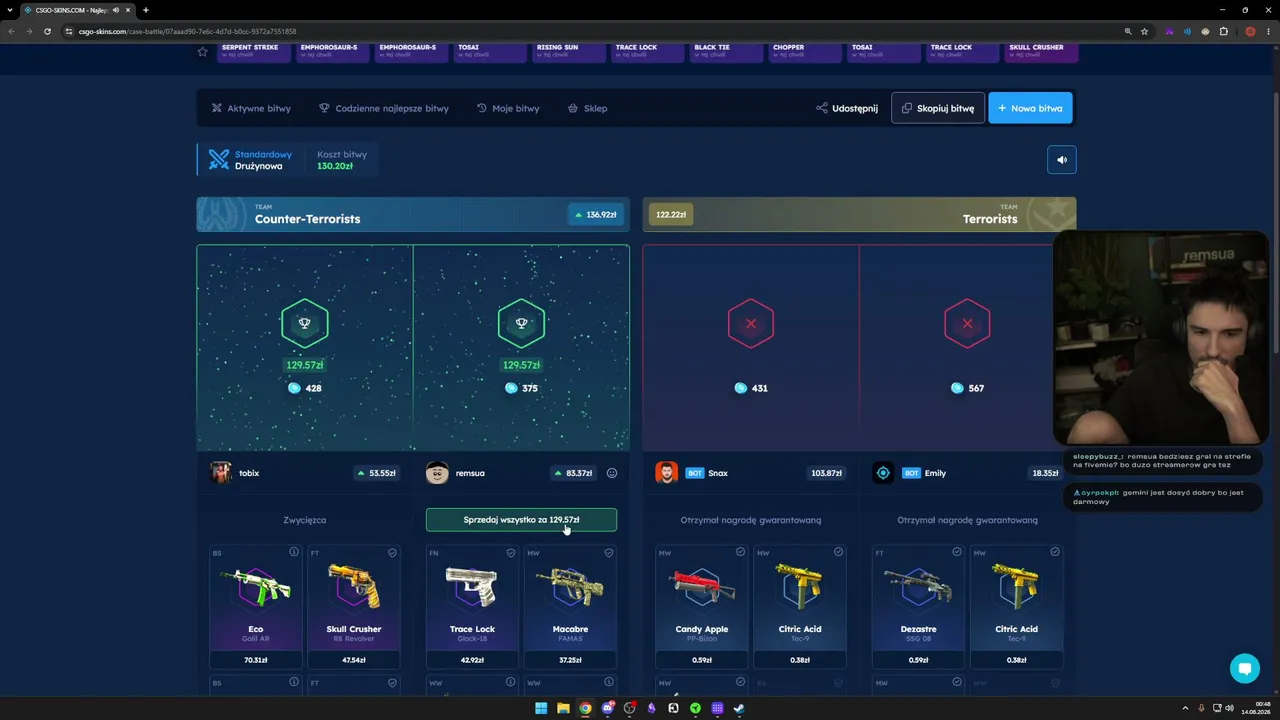The height and width of the screenshot is (720, 1280).
Task: Click the 136.92zł Counter-Terrorists total
Action: (595, 214)
